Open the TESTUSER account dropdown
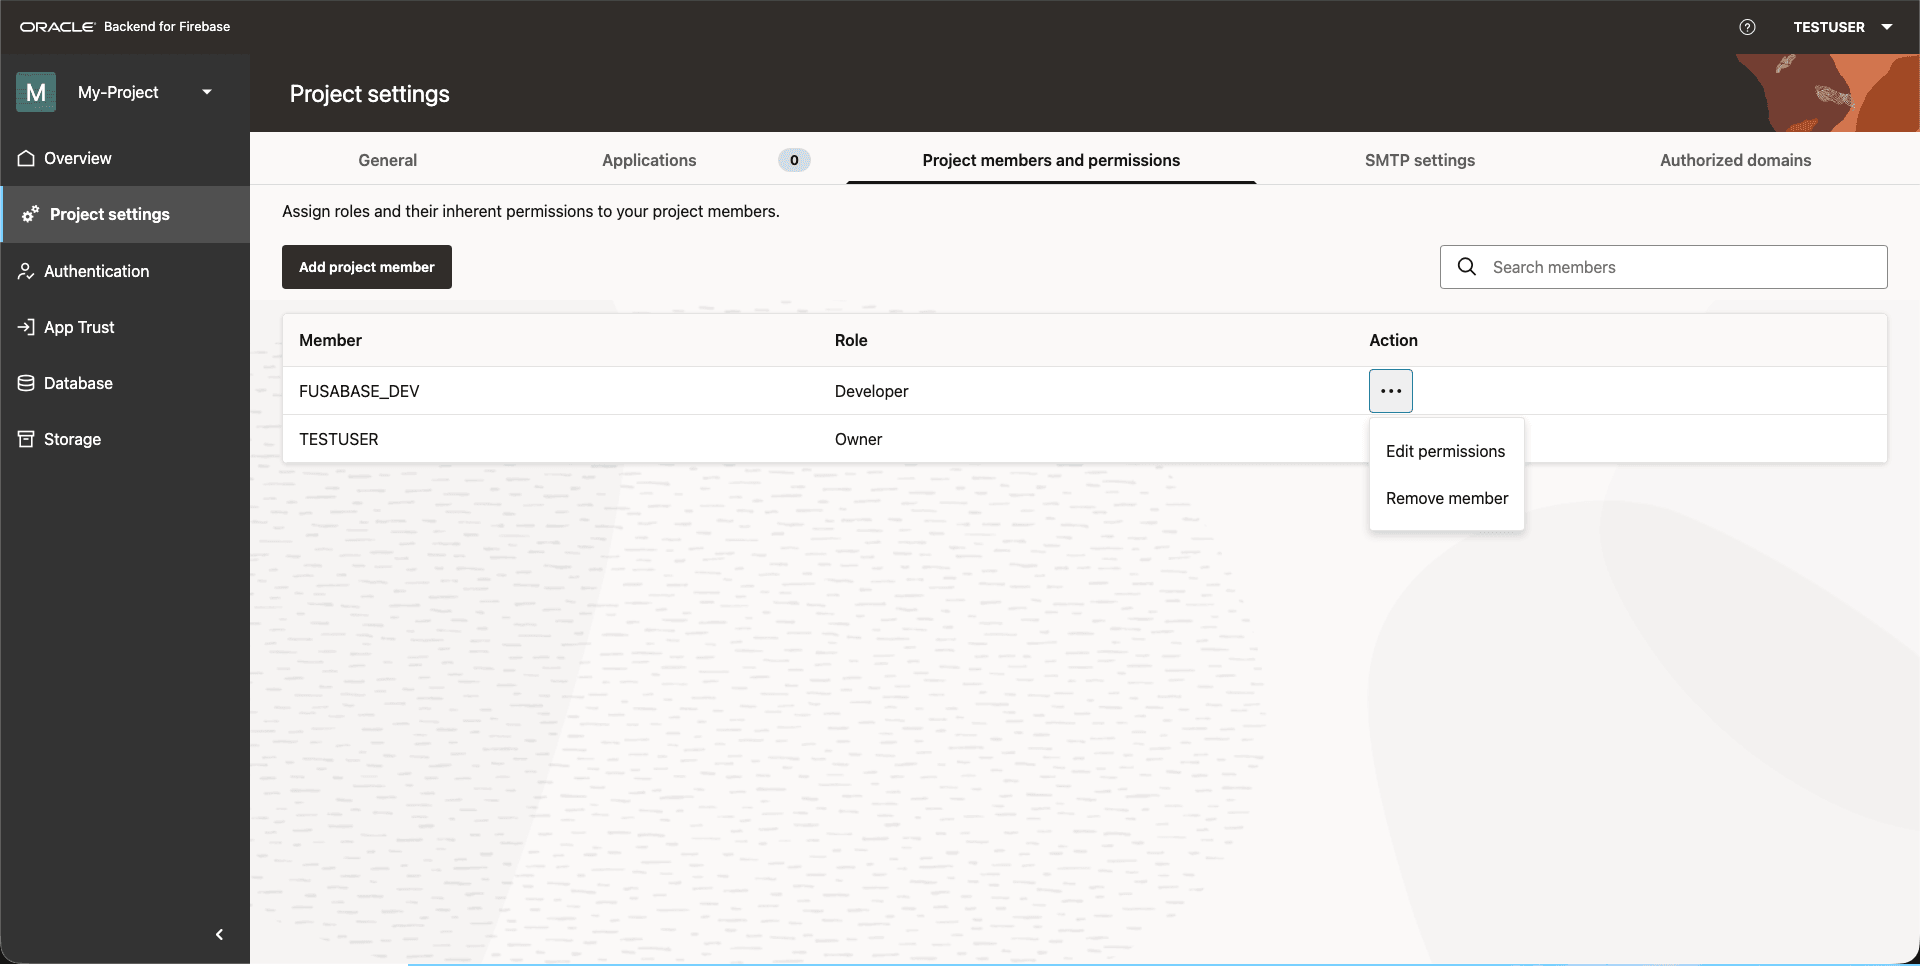 click(1842, 27)
